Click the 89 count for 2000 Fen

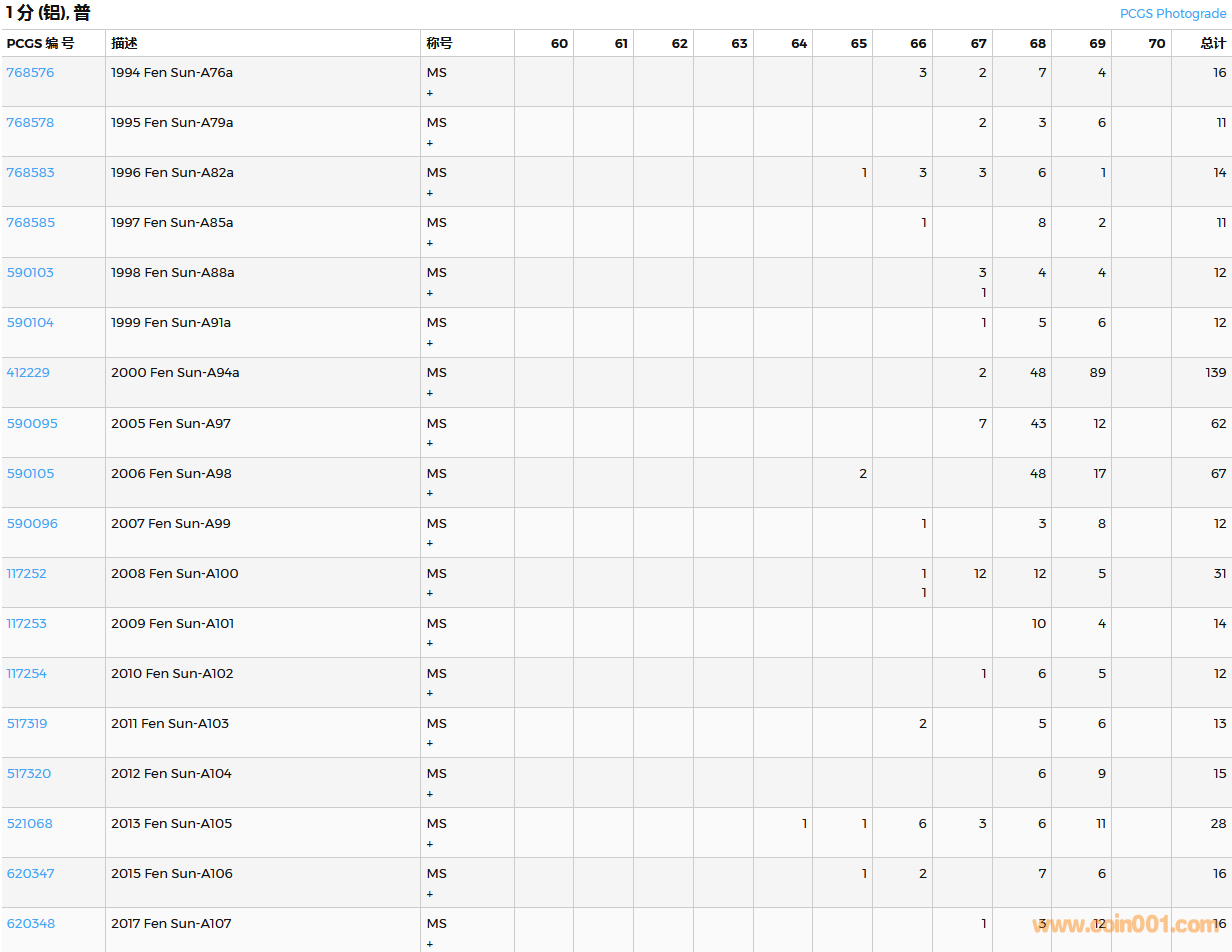(x=1097, y=373)
